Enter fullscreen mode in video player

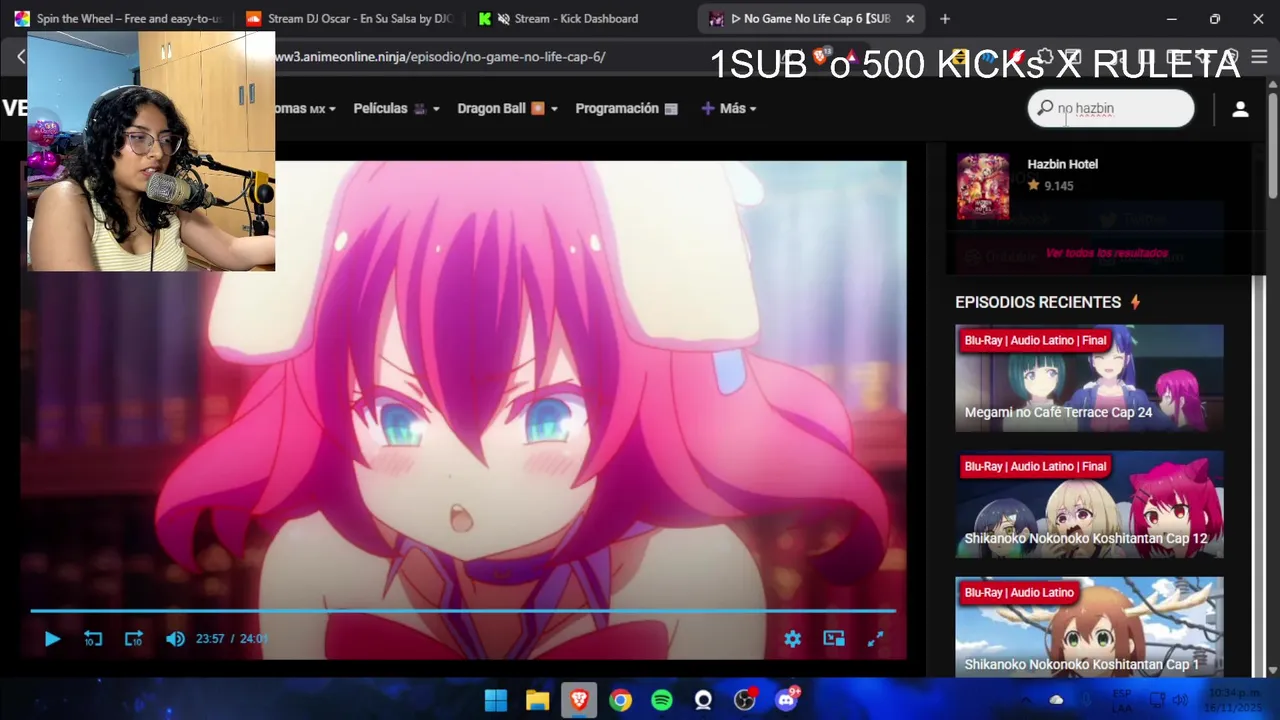875,639
